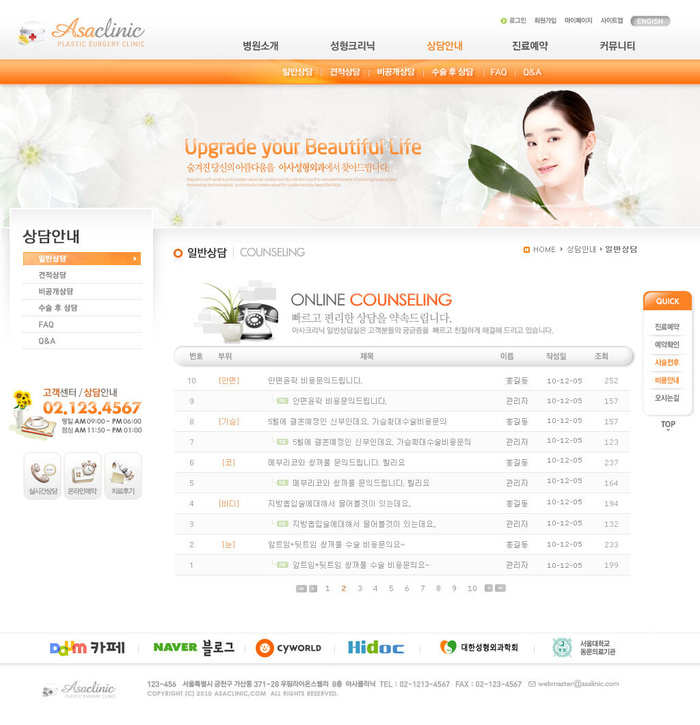Click 진료예약 in the Quick panel
The height and width of the screenshot is (725, 700).
[x=667, y=327]
